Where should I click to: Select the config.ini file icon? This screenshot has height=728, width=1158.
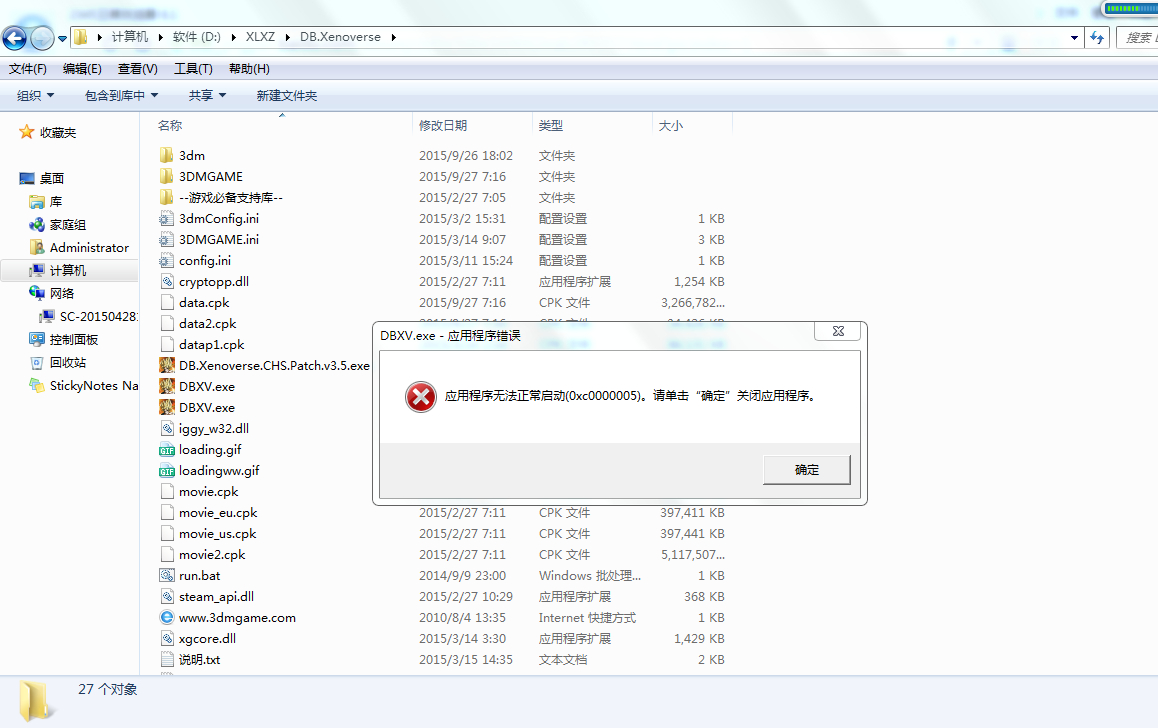click(x=167, y=261)
